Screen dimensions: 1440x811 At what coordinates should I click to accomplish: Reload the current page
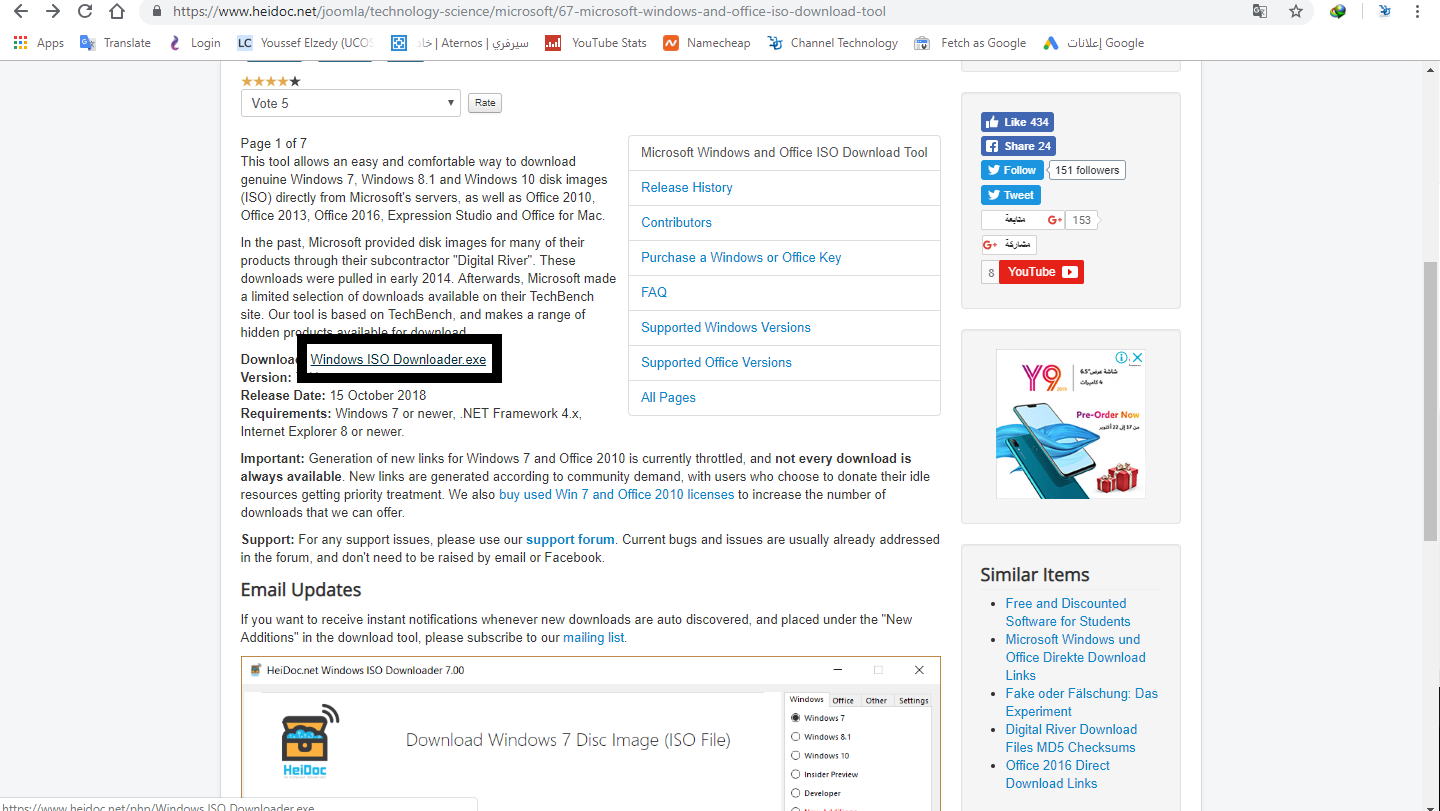point(85,12)
